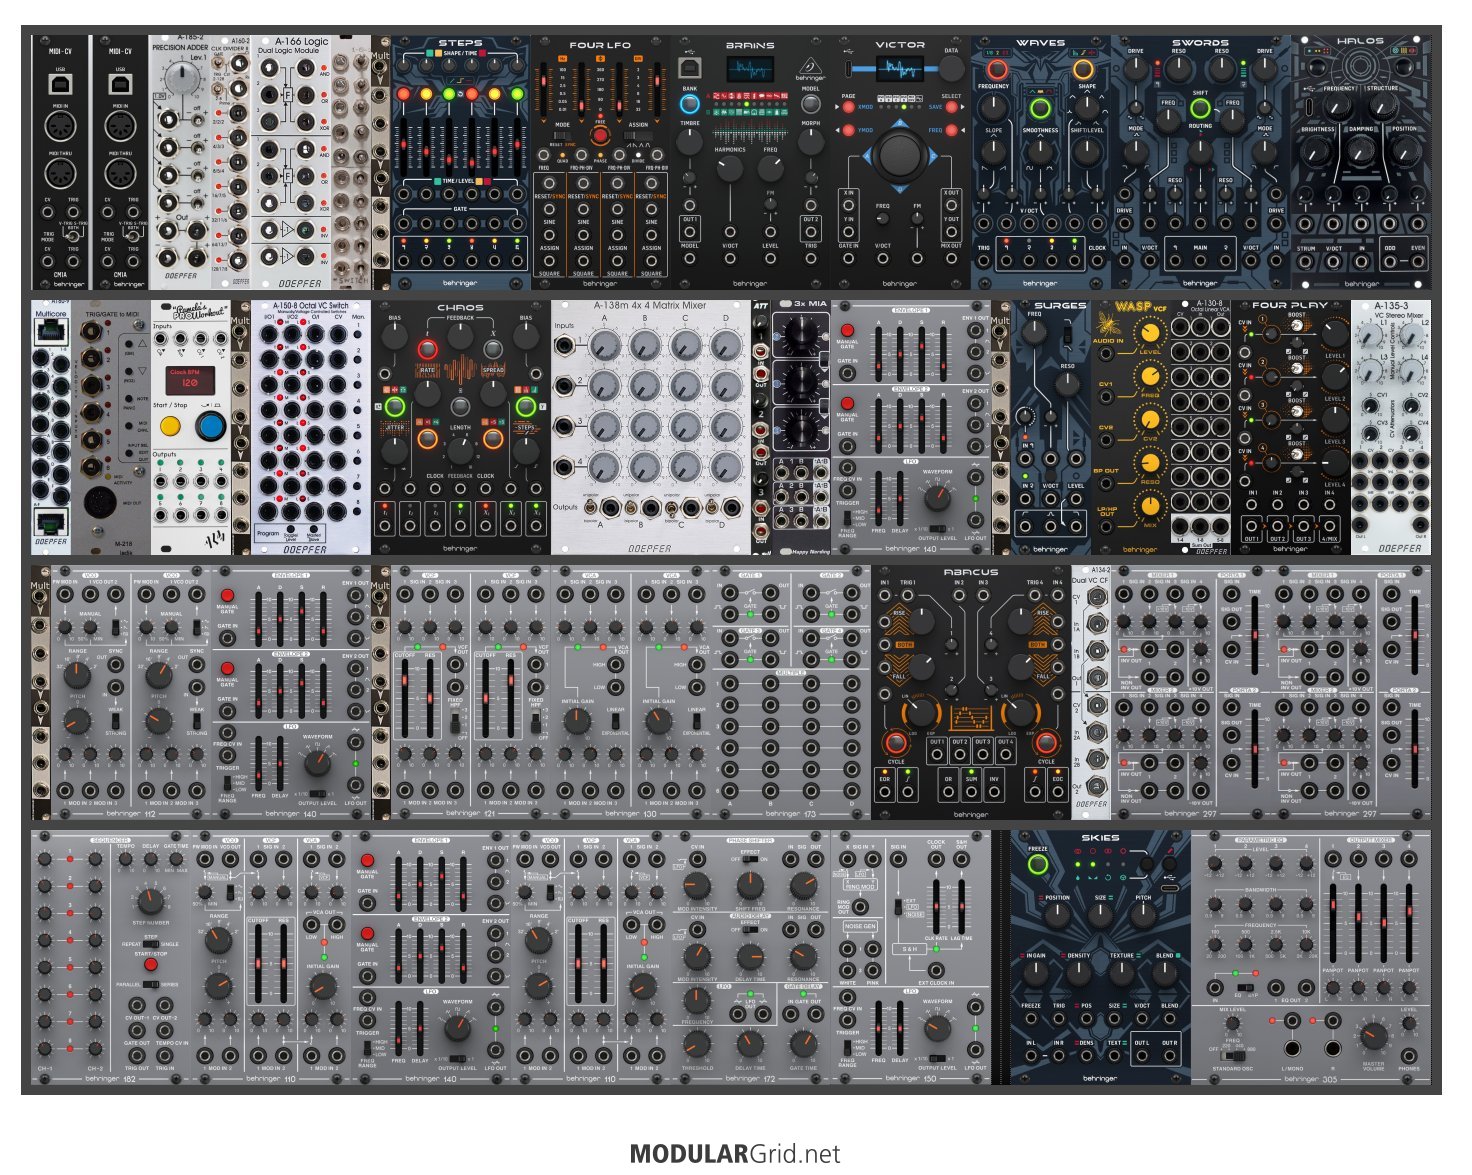Click the yellow RESO knob on WASP VCF

1151,463
